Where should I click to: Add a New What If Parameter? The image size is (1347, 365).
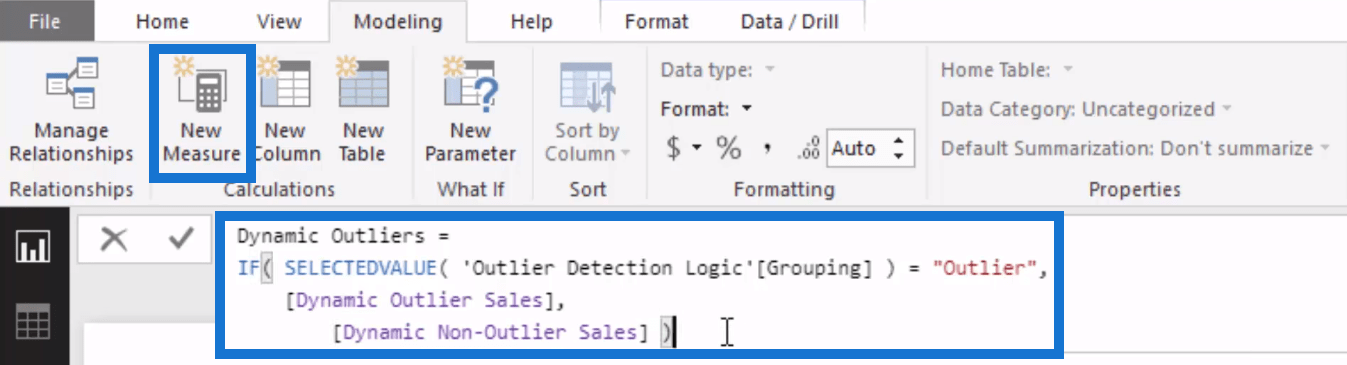pyautogui.click(x=470, y=110)
